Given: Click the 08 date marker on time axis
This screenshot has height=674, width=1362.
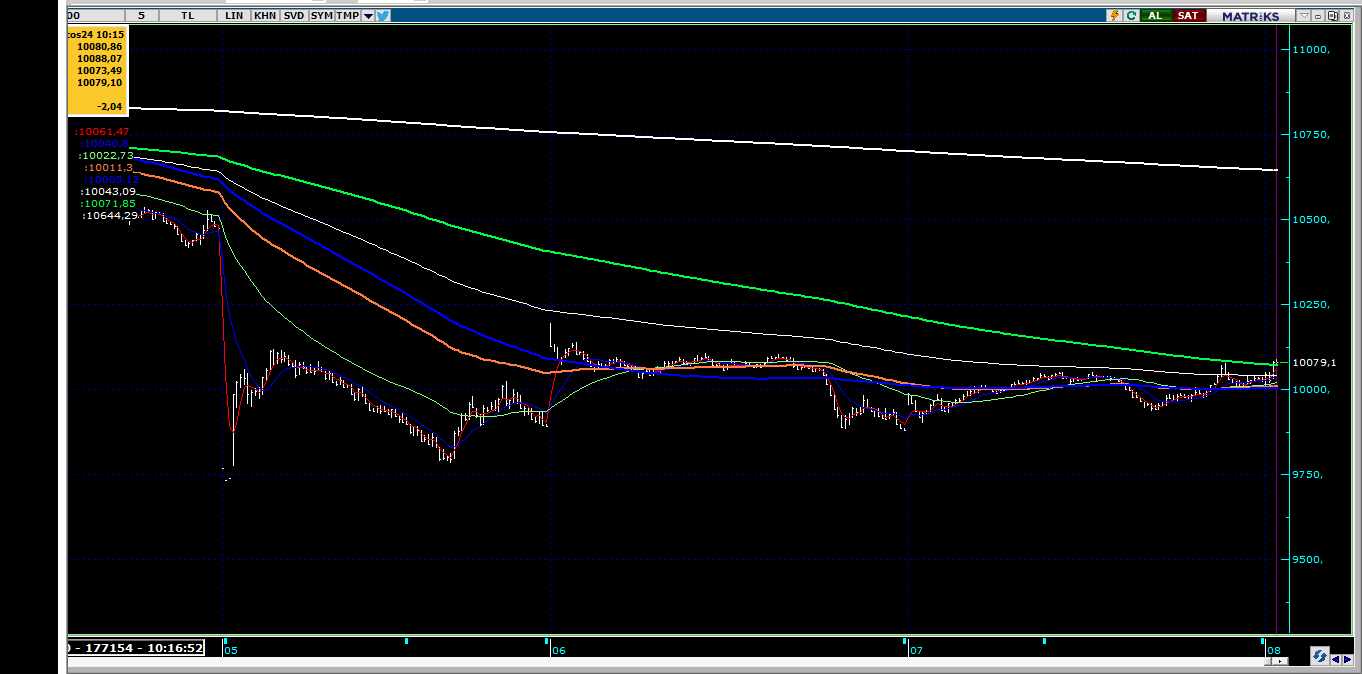Looking at the screenshot, I should (x=1274, y=650).
